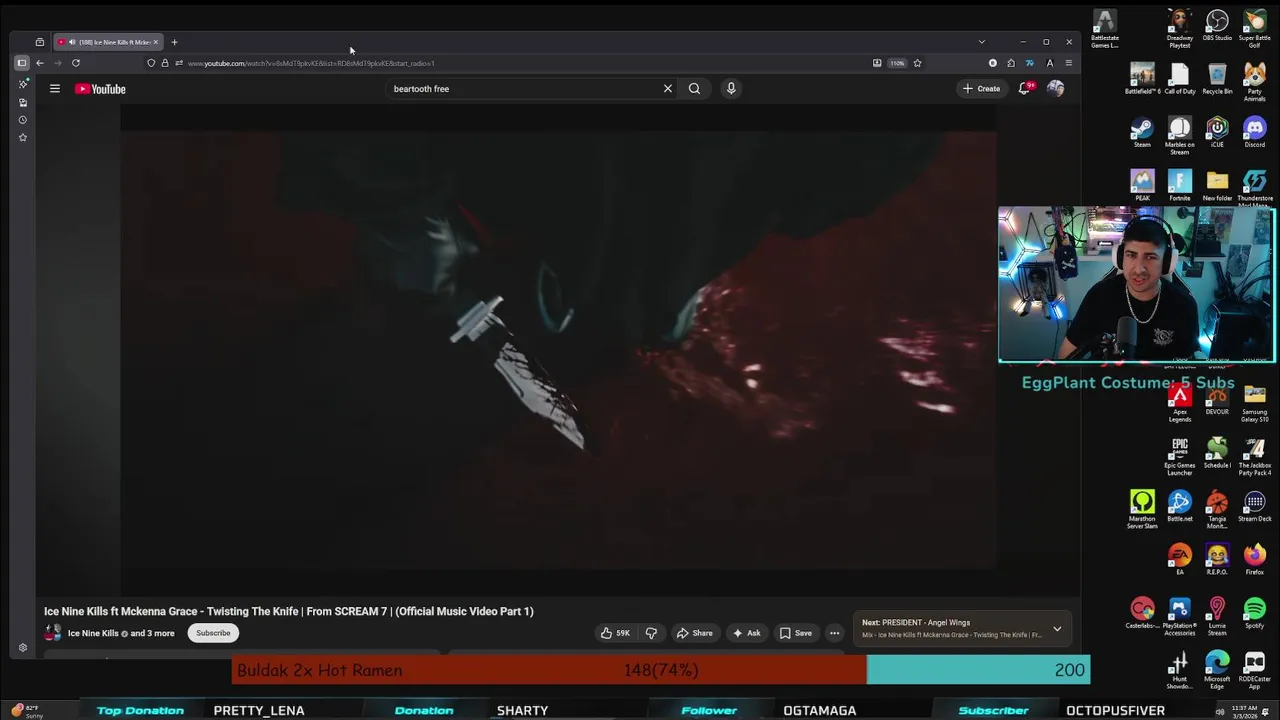
Task: Open Battle.net desktop shortcut
Action: (1180, 506)
